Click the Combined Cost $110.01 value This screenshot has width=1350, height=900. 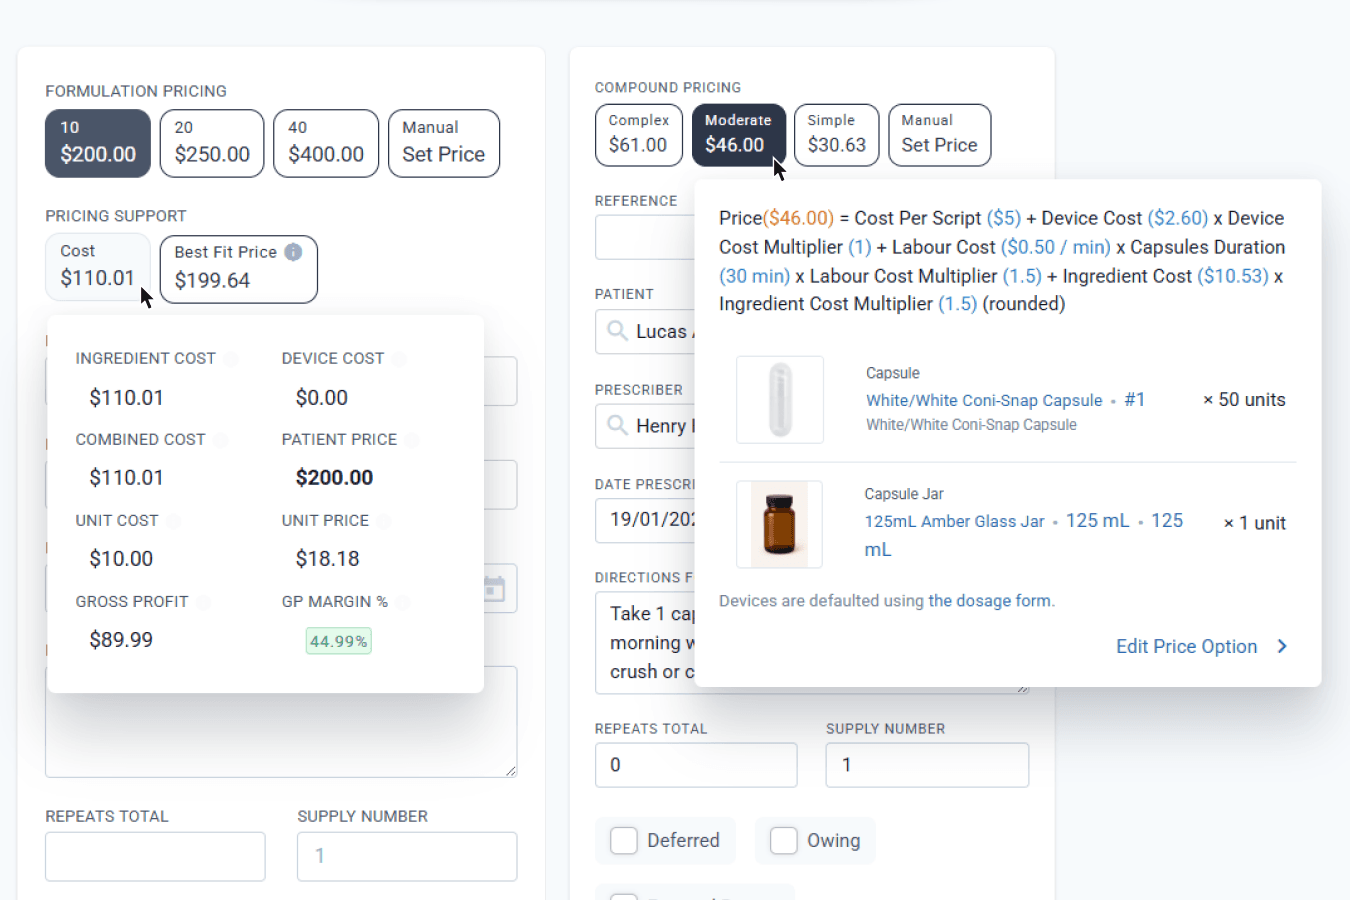click(126, 478)
